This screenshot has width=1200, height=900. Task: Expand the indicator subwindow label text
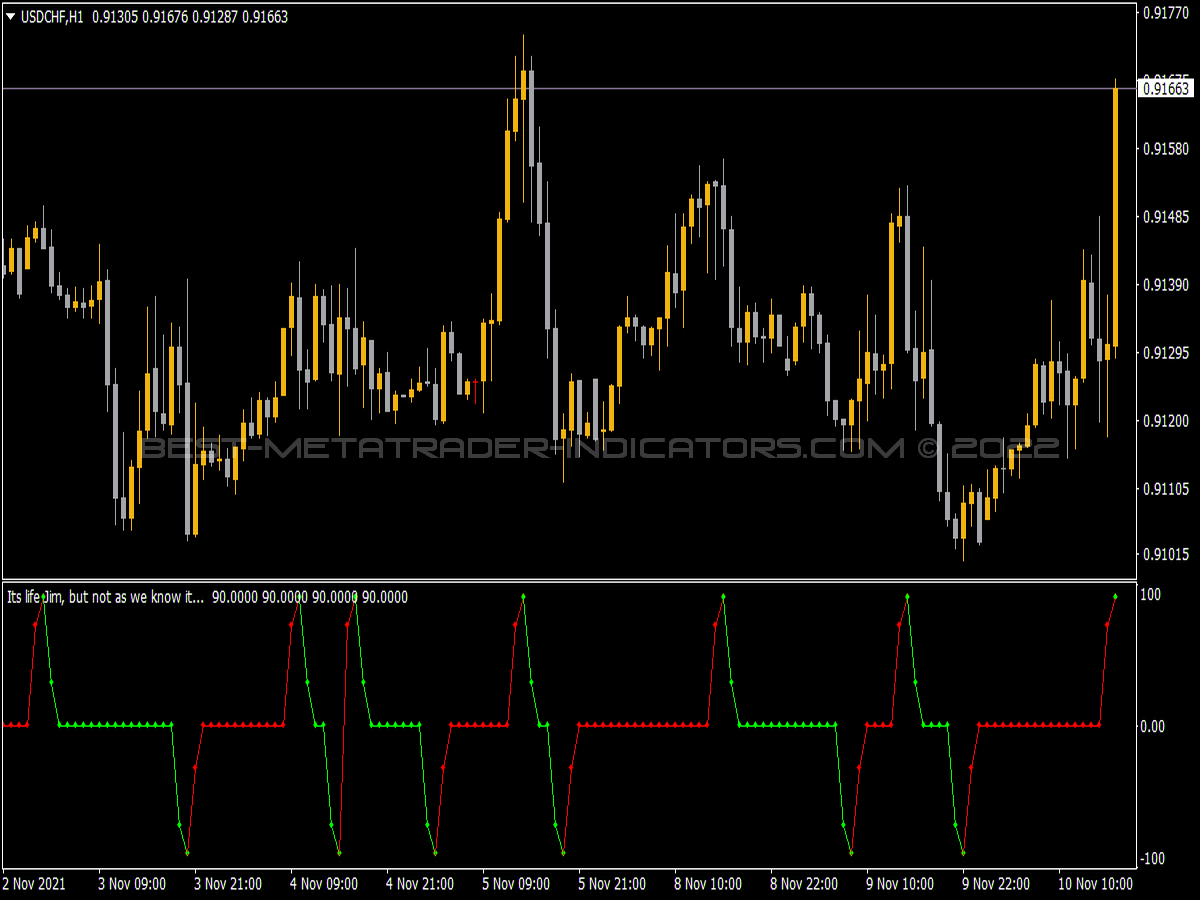point(100,597)
